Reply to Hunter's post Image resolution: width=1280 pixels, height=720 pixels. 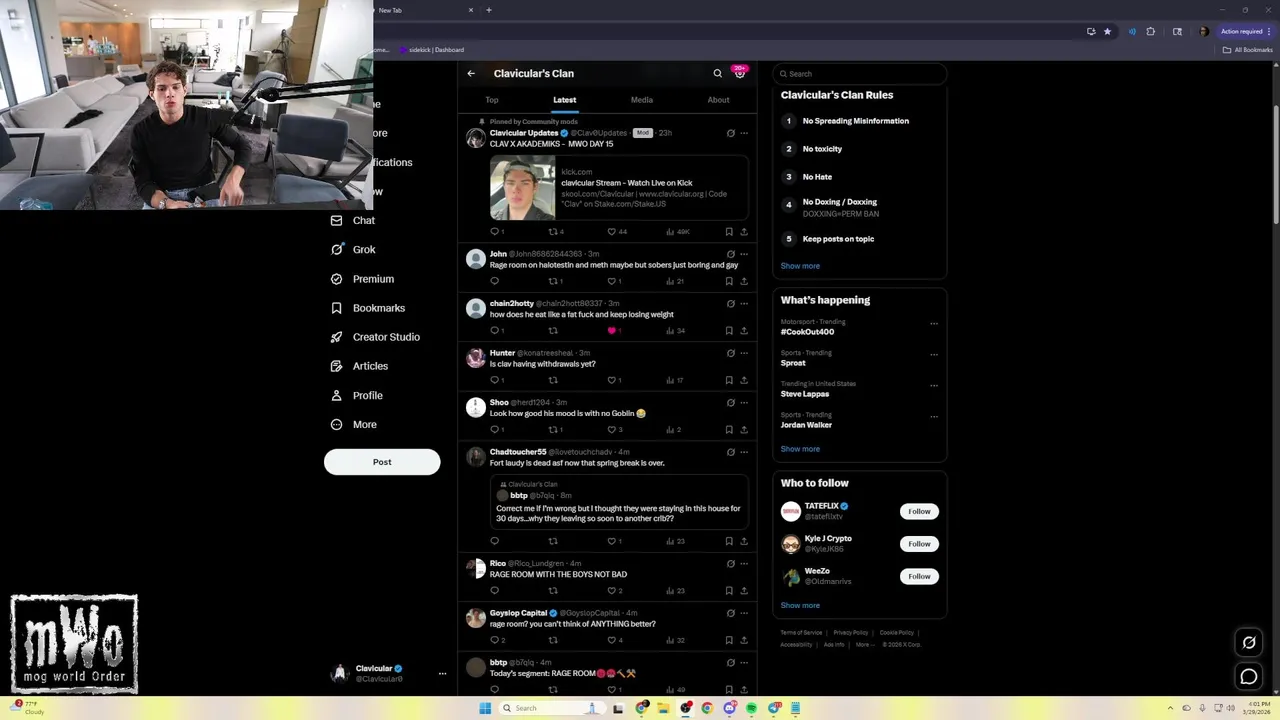[494, 380]
